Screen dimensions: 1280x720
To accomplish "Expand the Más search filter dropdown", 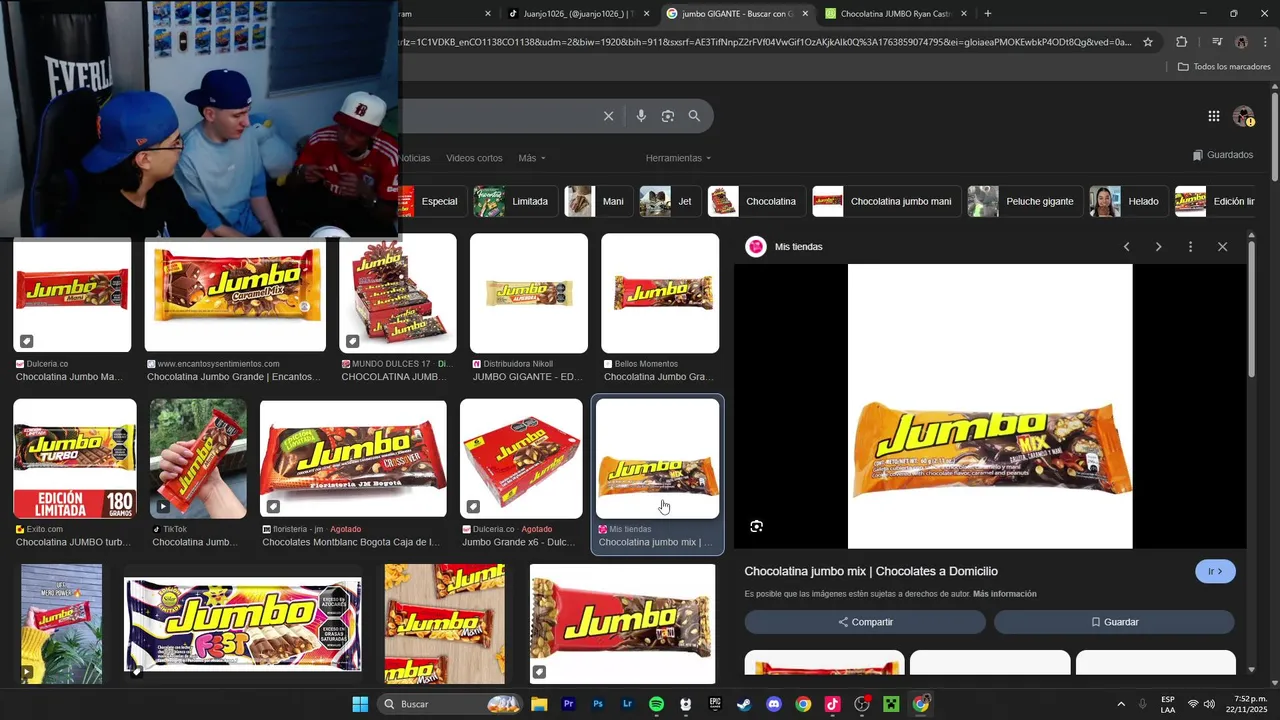I will point(532,158).
